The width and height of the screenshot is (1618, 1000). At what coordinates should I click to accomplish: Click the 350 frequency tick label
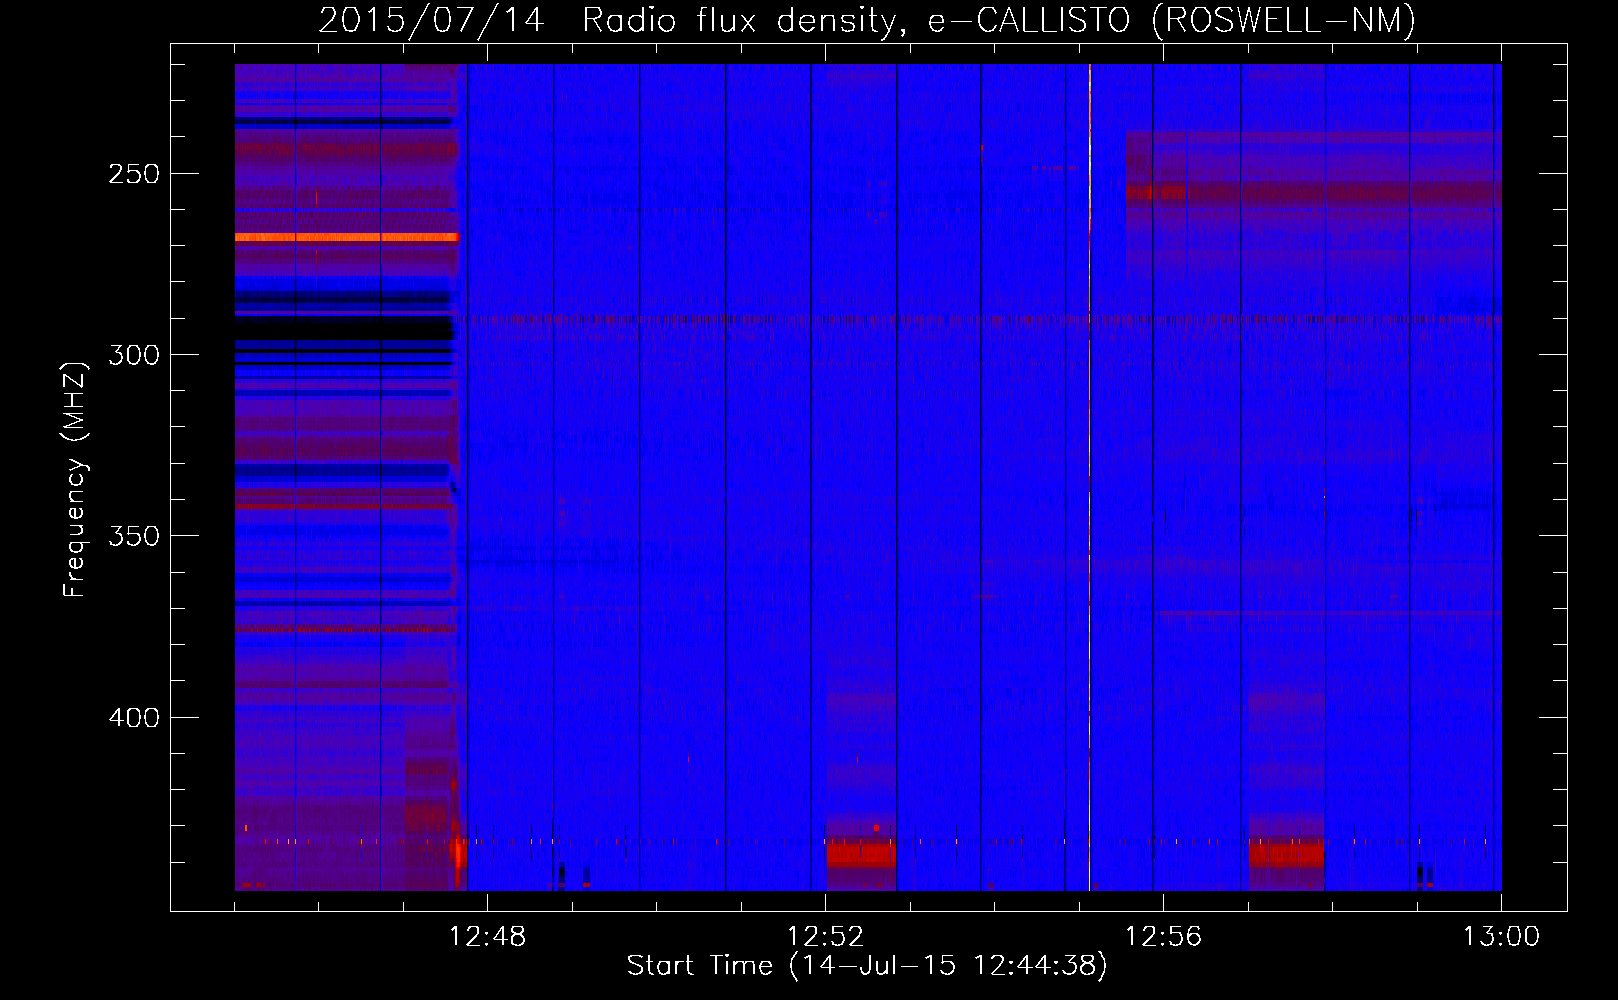(x=134, y=536)
